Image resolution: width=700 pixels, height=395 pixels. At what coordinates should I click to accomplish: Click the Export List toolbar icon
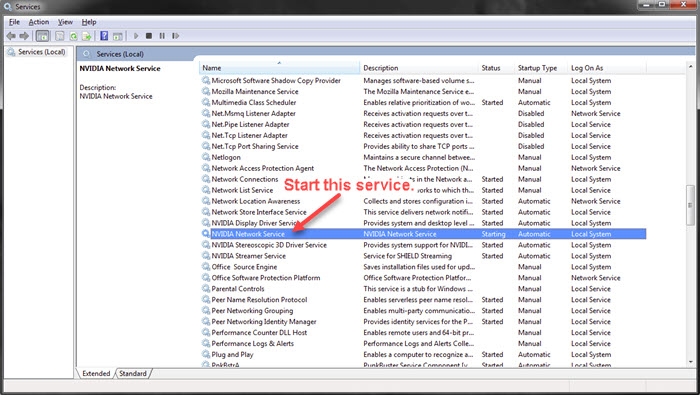click(x=87, y=36)
